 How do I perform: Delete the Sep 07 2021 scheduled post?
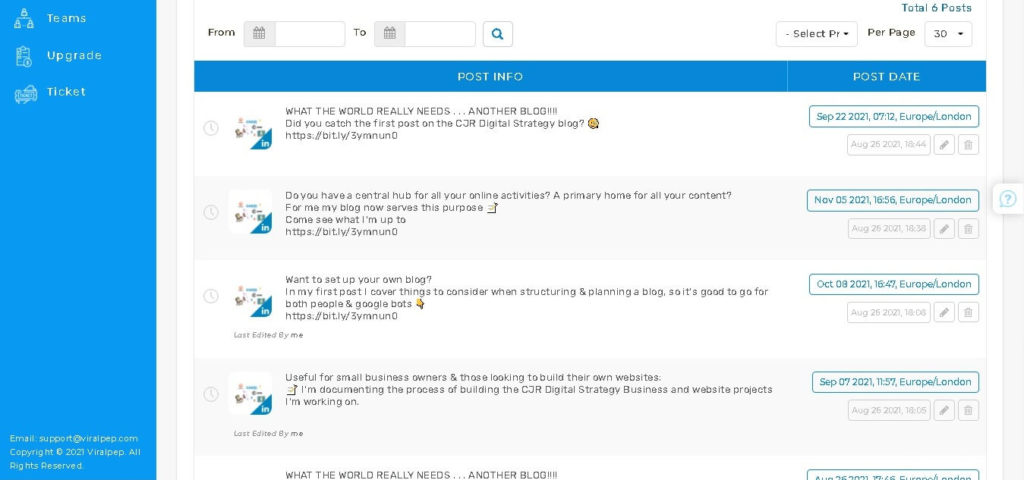(x=968, y=410)
